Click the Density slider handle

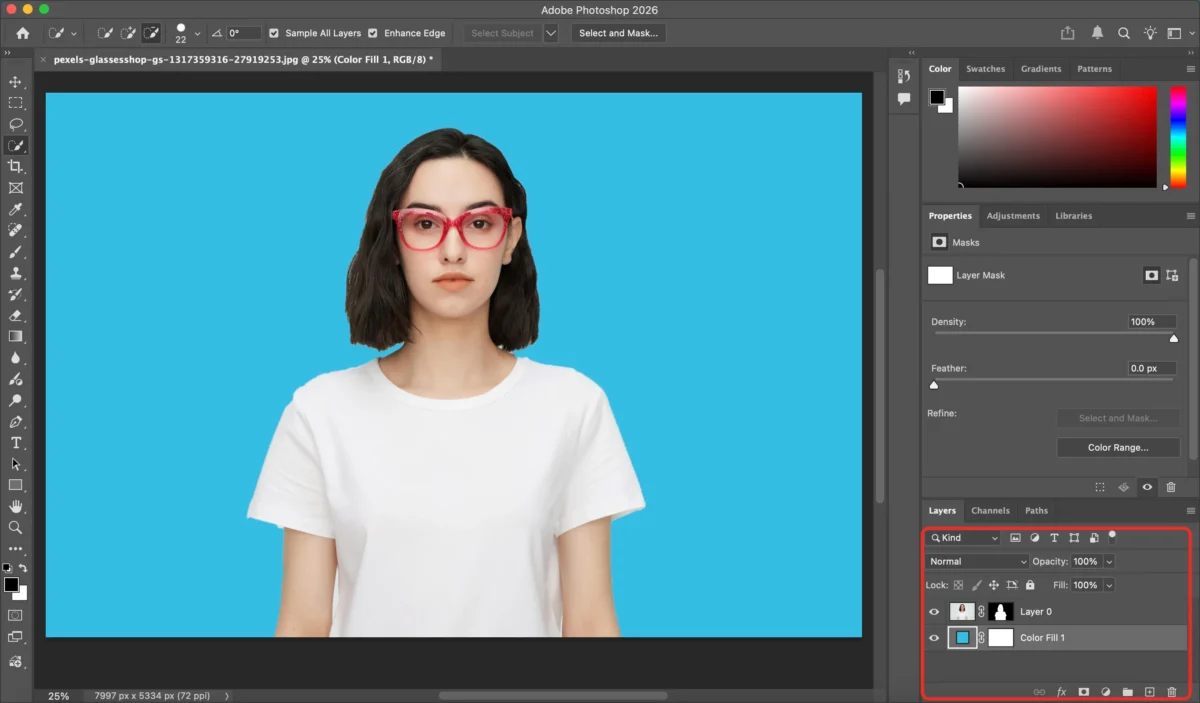(x=1174, y=338)
